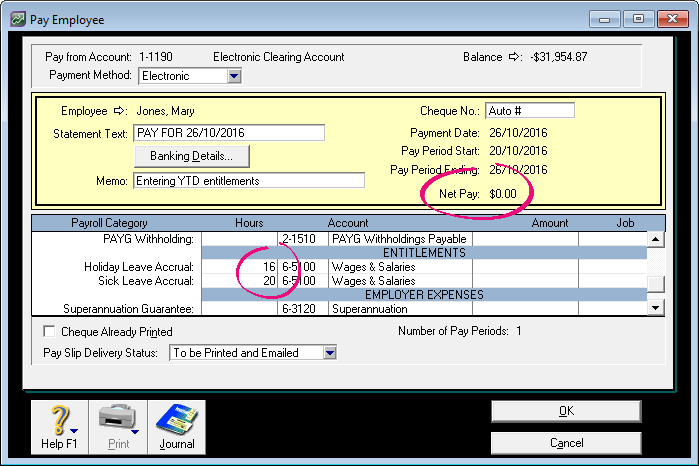Click the Banking Details button
This screenshot has height=466, width=699.
tap(191, 156)
